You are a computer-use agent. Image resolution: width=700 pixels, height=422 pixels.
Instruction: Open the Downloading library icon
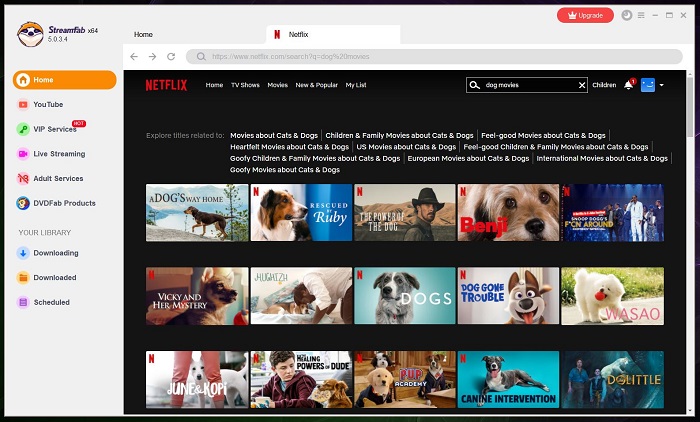pyautogui.click(x=23, y=253)
